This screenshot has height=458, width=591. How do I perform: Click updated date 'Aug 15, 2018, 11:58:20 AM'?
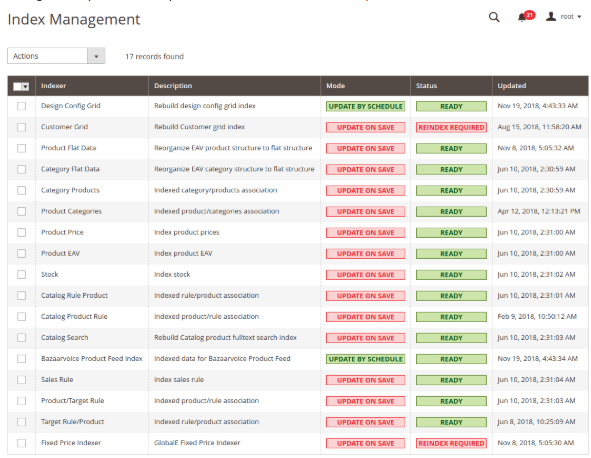(539, 127)
